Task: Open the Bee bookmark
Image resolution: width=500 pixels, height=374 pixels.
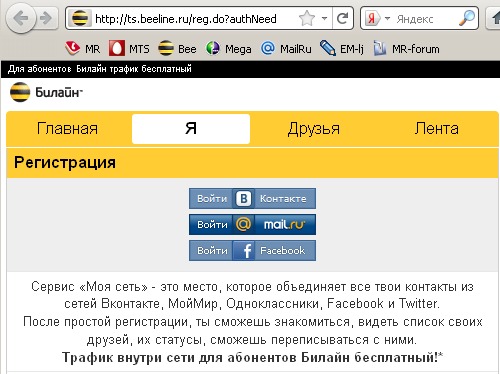Action: click(x=177, y=49)
